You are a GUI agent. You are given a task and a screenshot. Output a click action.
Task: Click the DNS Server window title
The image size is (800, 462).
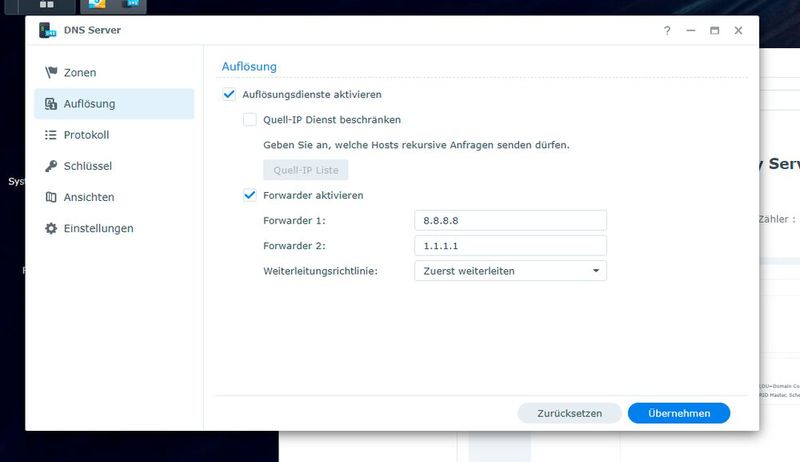coord(92,30)
